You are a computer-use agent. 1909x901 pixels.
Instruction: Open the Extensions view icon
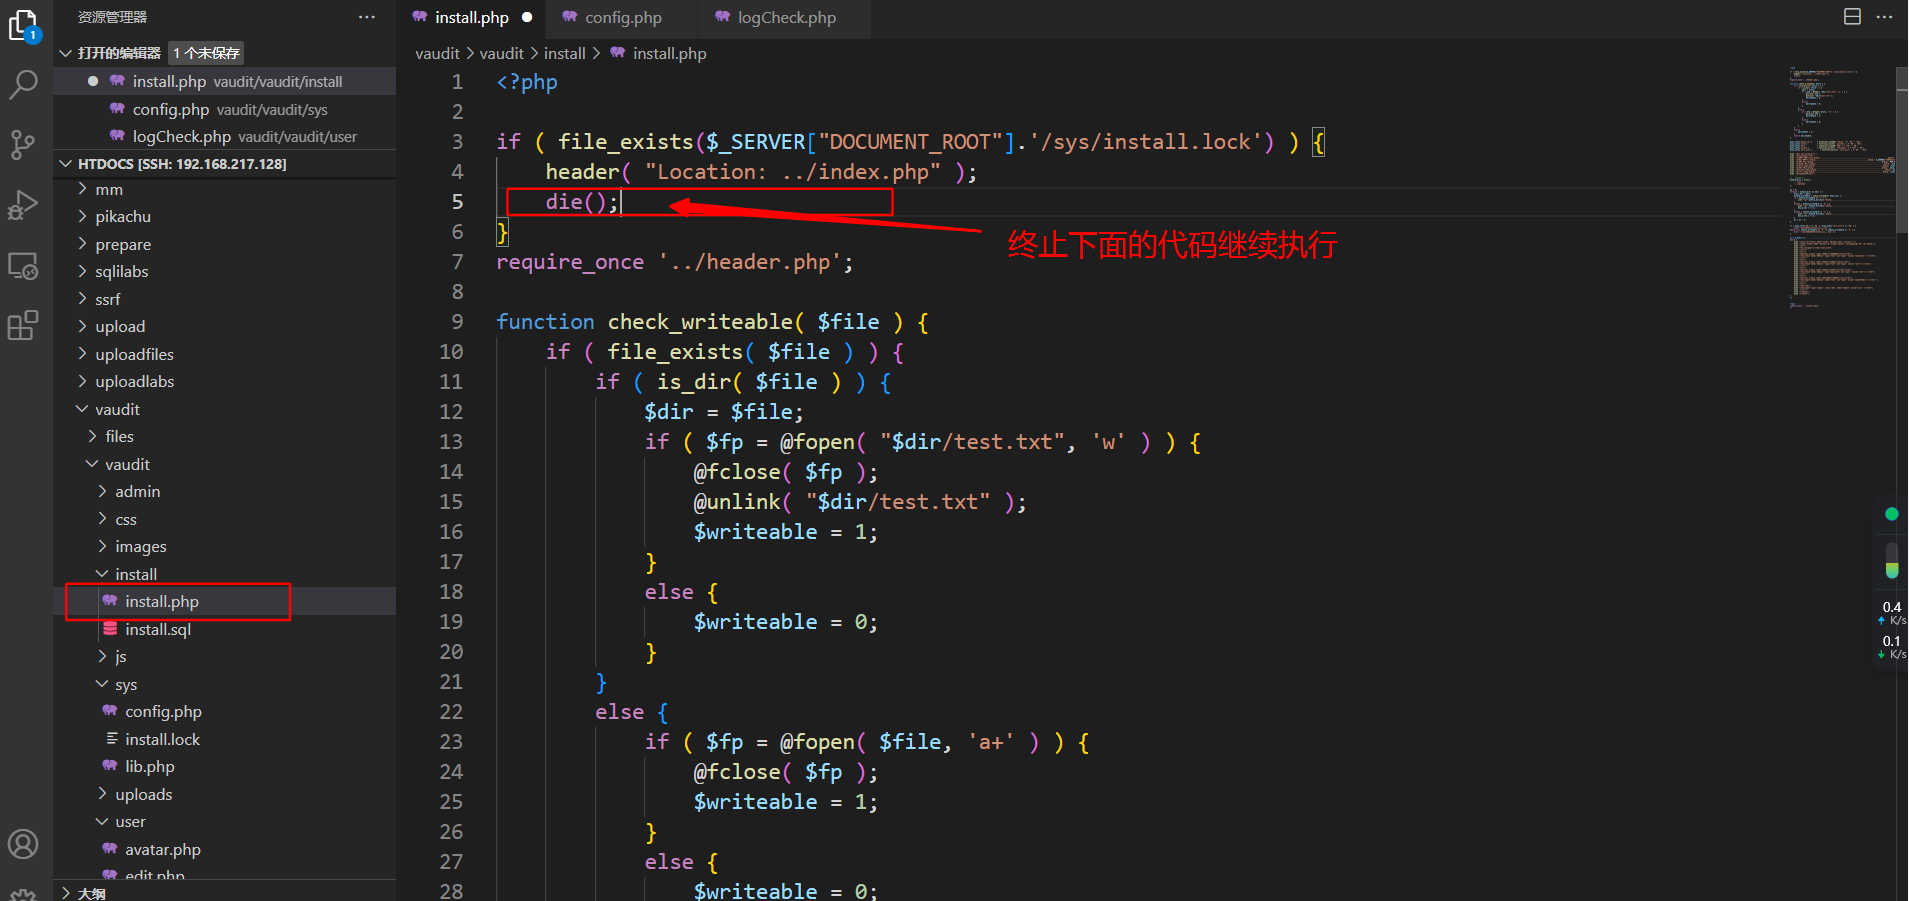[x=23, y=326]
